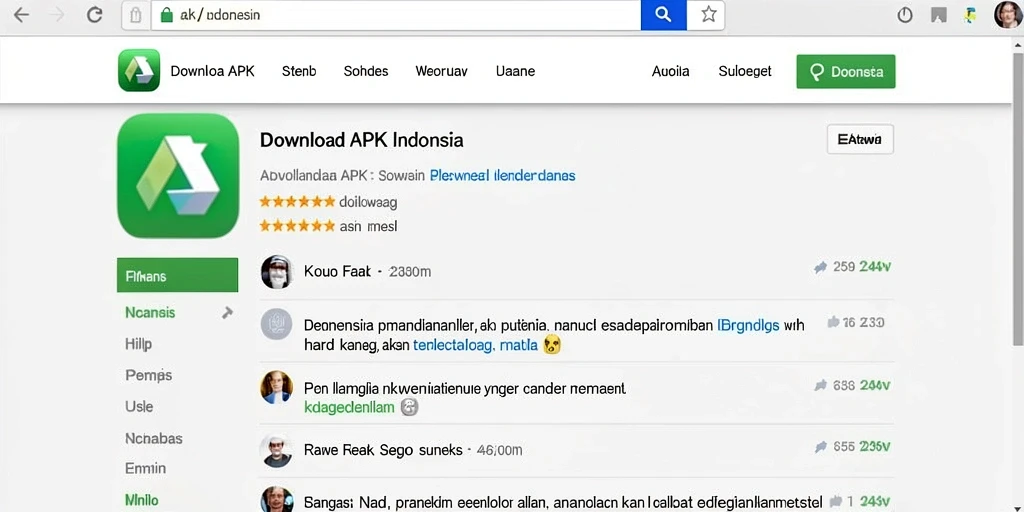Click the bookmark flag extension icon
The width and height of the screenshot is (1024, 512).
tap(939, 15)
